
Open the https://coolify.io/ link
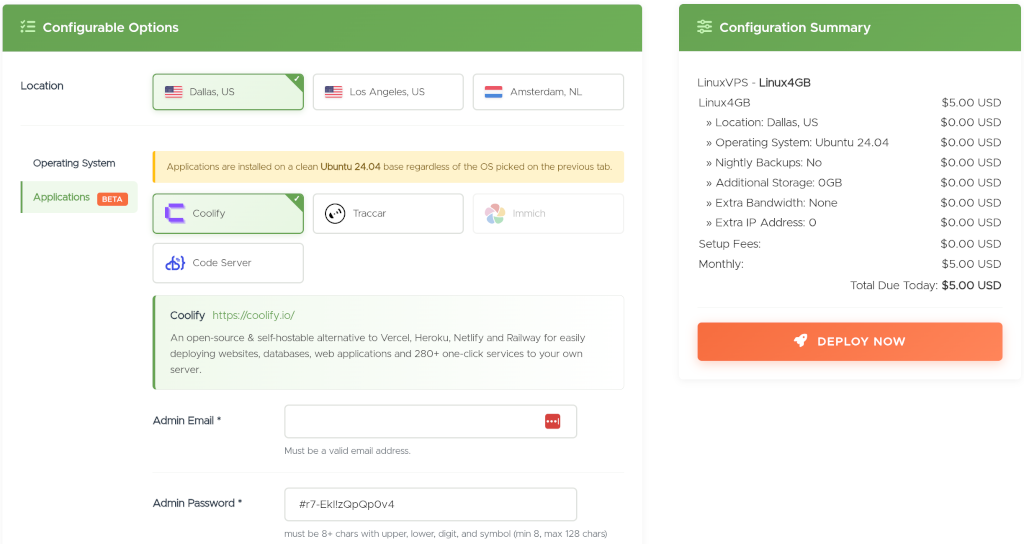tap(253, 315)
